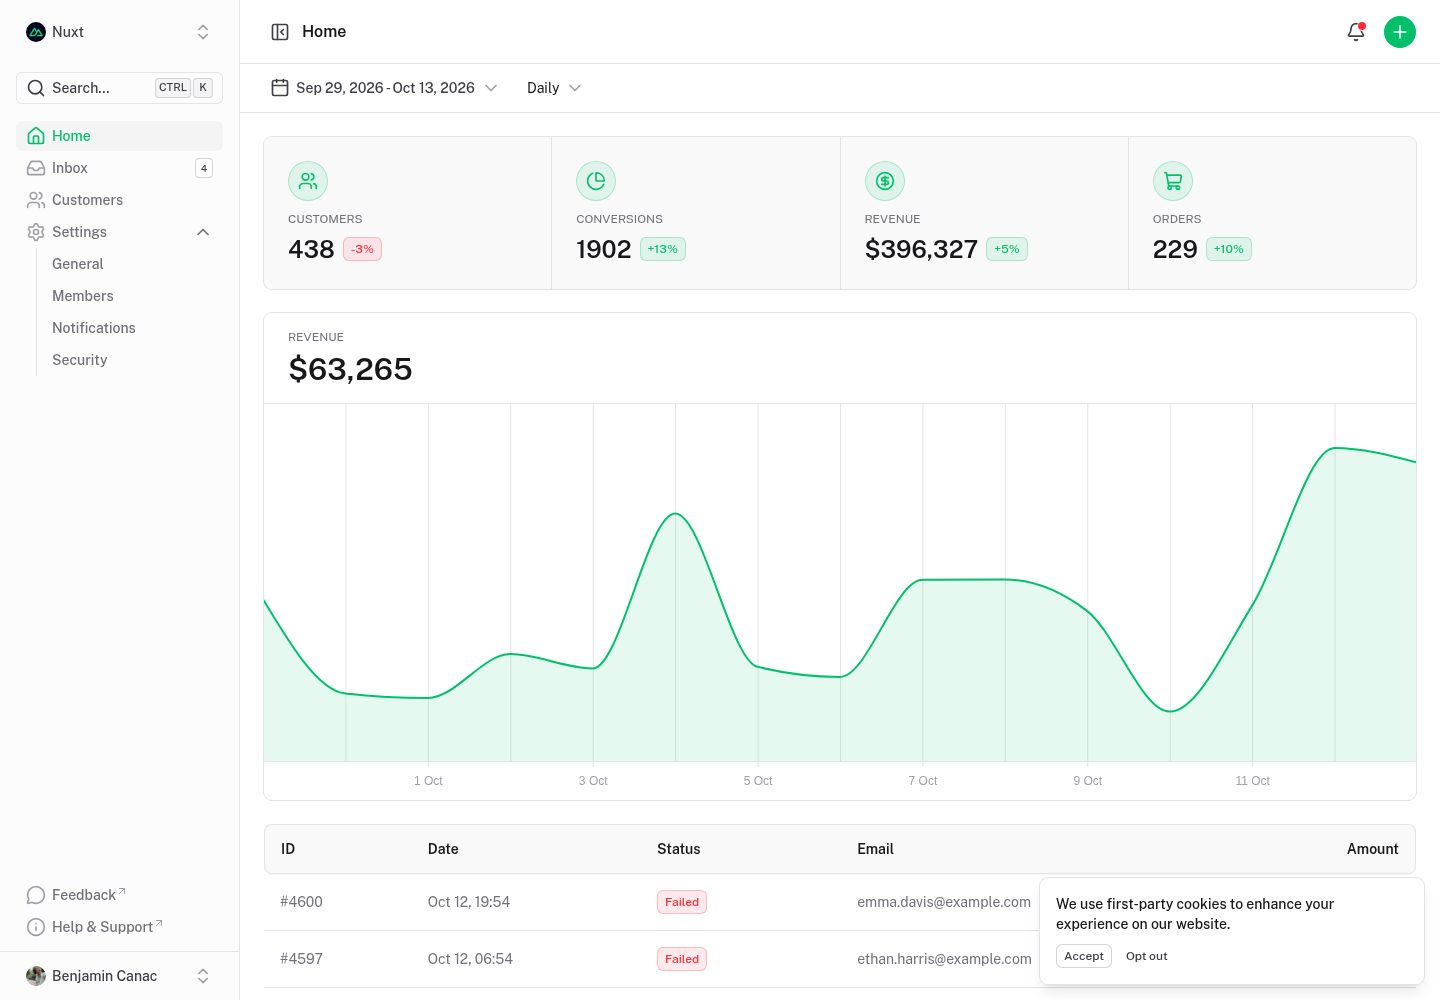Collapse the Settings submenu chevron
The width and height of the screenshot is (1440, 1000).
tap(203, 232)
